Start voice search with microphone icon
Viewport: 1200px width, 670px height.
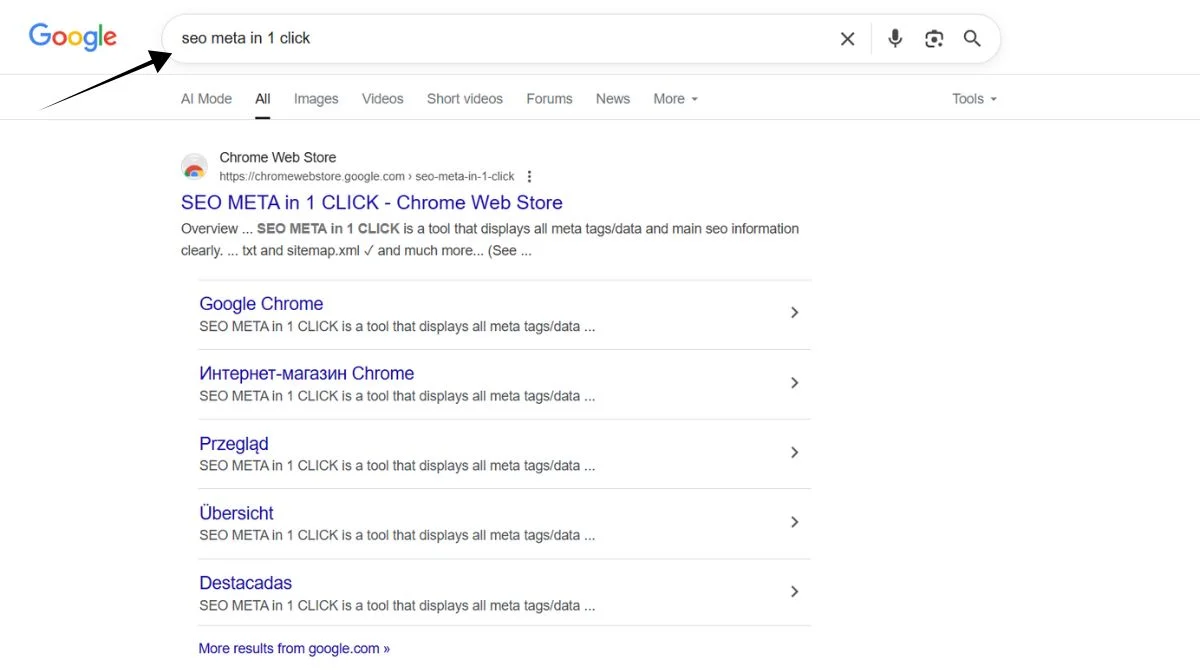point(895,39)
